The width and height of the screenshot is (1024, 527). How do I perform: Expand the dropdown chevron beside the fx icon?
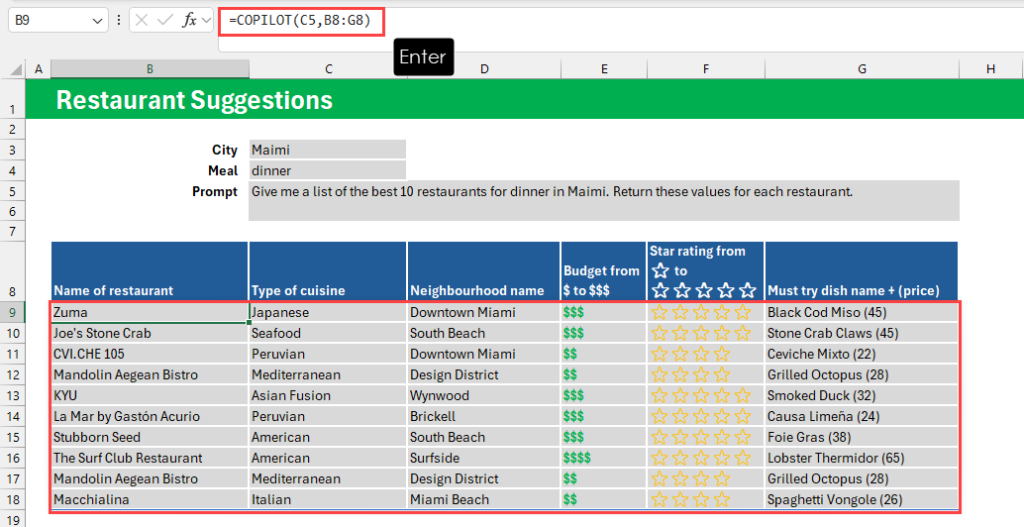click(207, 20)
